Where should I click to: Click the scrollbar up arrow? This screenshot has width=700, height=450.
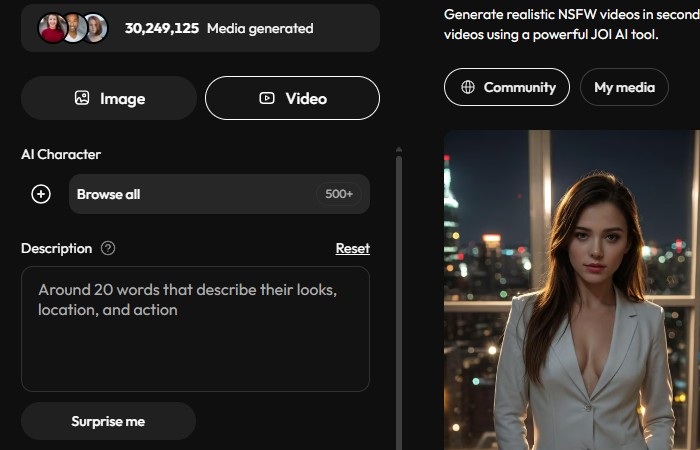click(399, 150)
